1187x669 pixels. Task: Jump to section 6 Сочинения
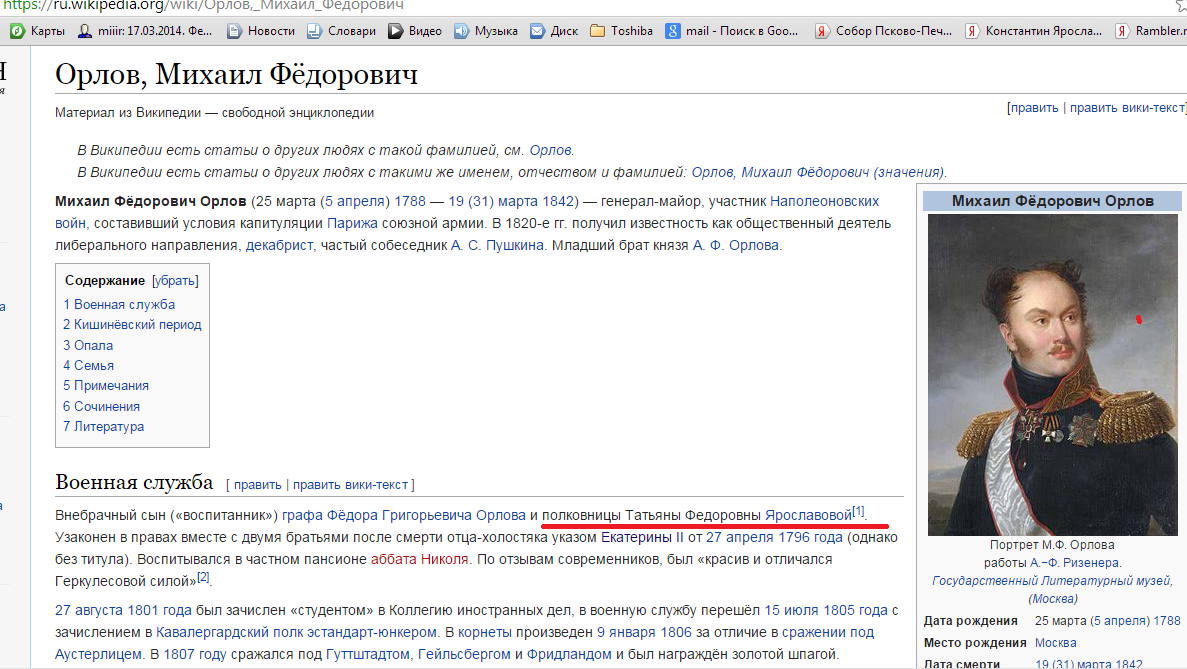tap(101, 406)
